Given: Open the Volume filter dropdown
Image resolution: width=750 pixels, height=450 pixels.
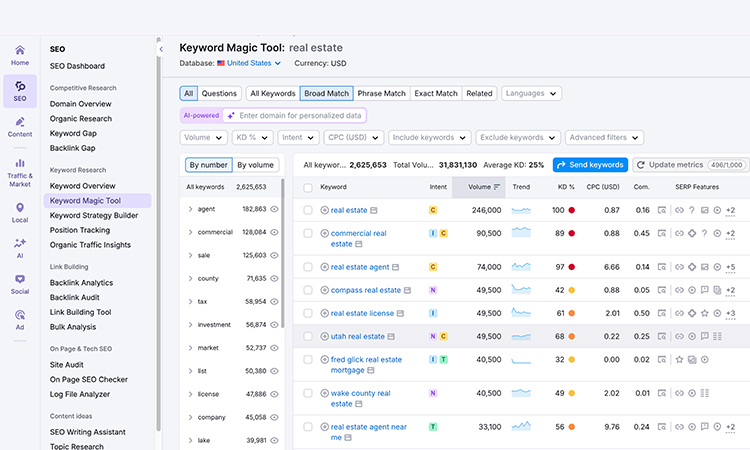Looking at the screenshot, I should pyautogui.click(x=203, y=138).
